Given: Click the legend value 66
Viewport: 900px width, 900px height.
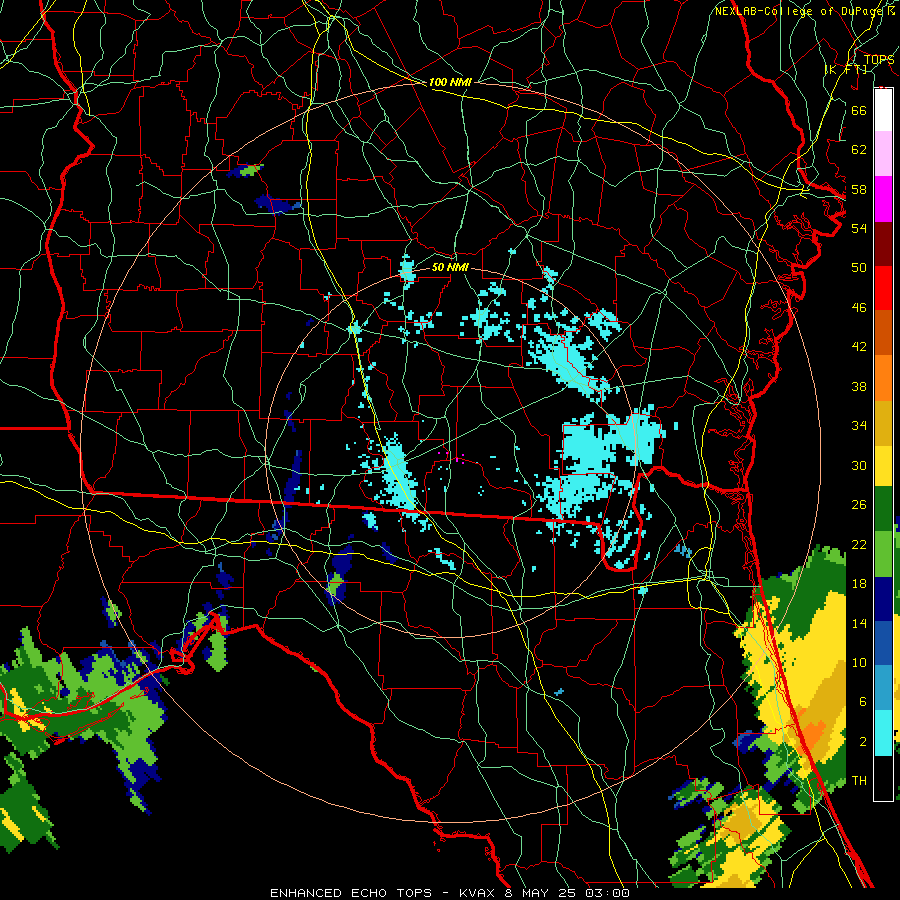Looking at the screenshot, I should point(859,110).
